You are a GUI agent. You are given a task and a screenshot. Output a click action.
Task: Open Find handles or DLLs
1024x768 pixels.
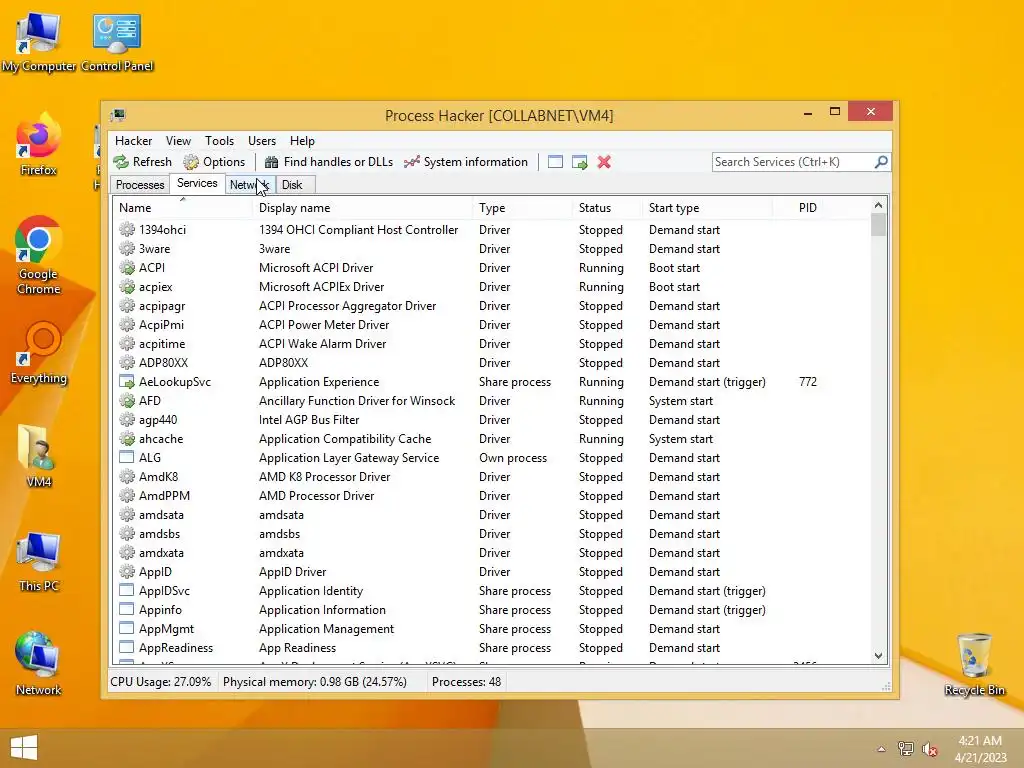point(328,162)
